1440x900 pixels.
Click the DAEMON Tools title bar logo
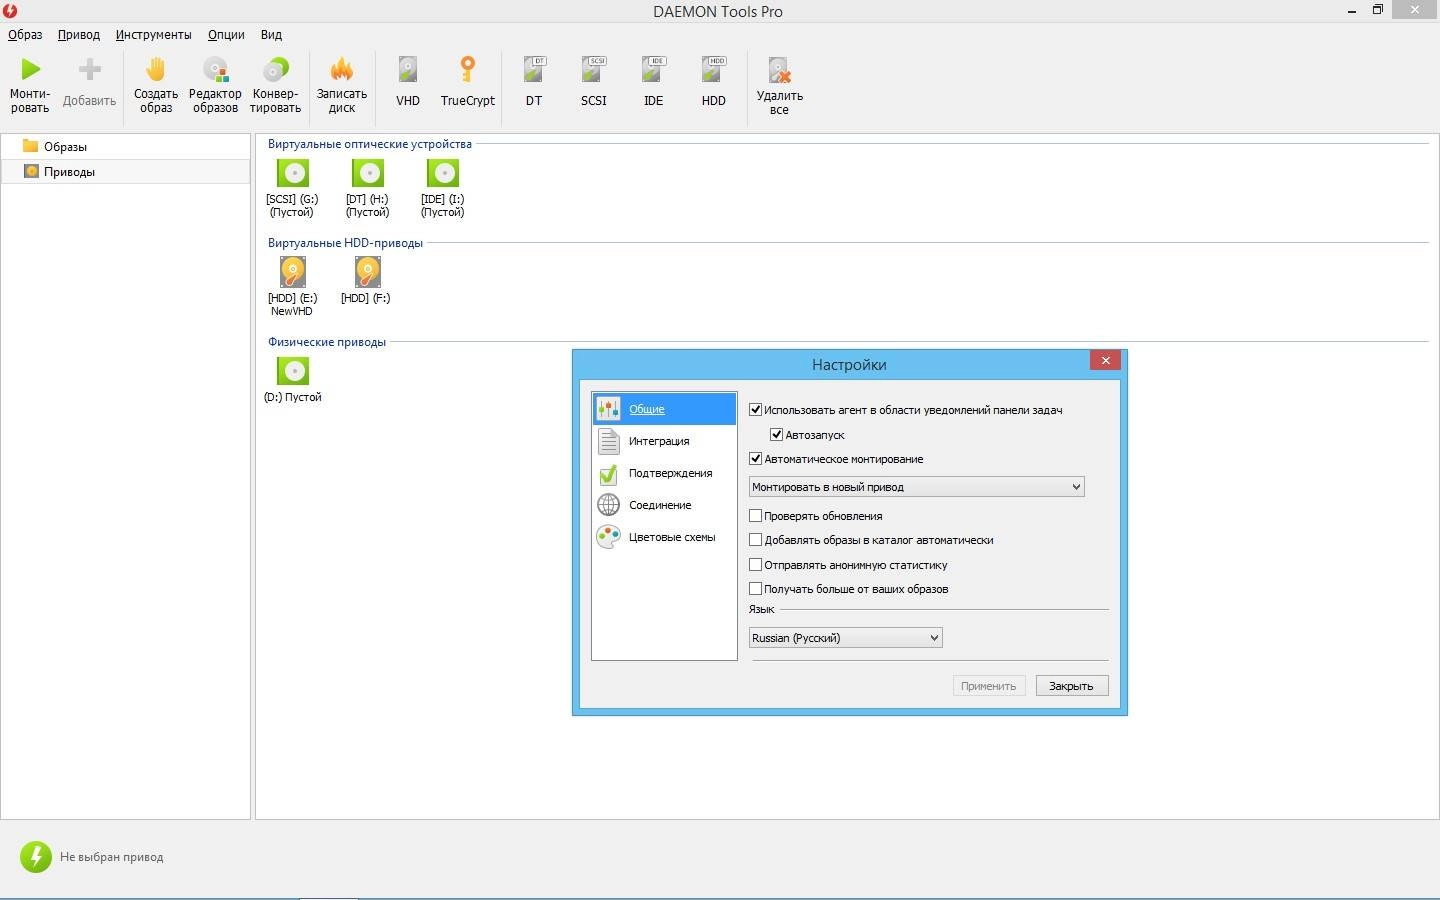(x=10, y=10)
